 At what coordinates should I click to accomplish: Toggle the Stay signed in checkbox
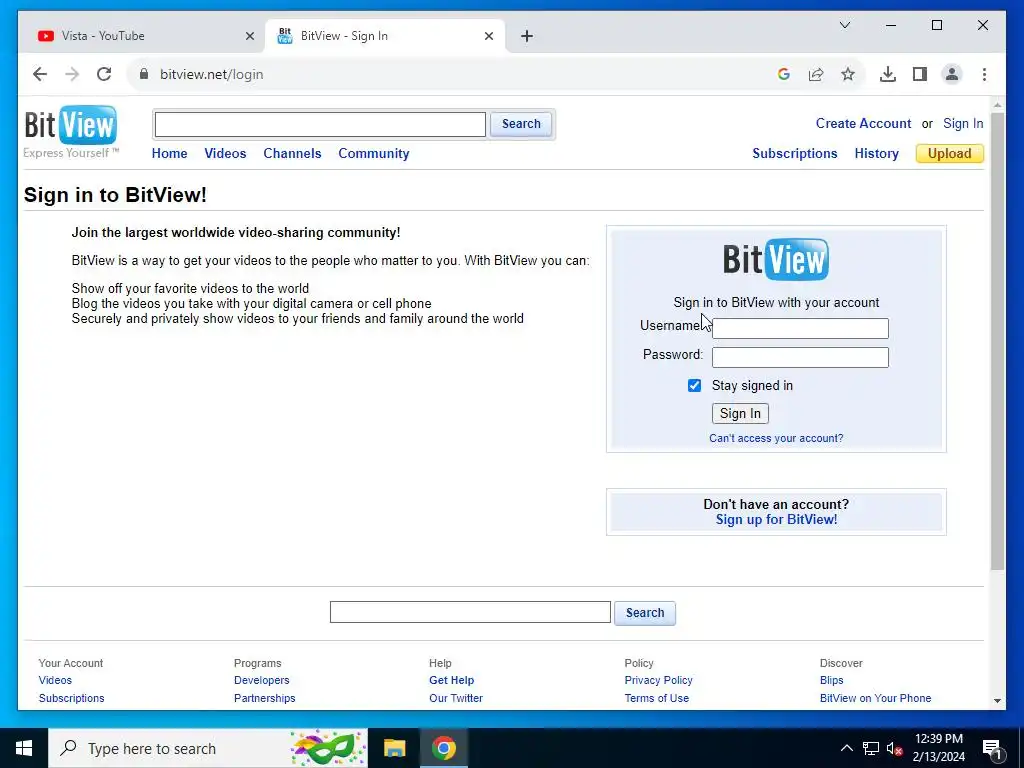(x=694, y=385)
